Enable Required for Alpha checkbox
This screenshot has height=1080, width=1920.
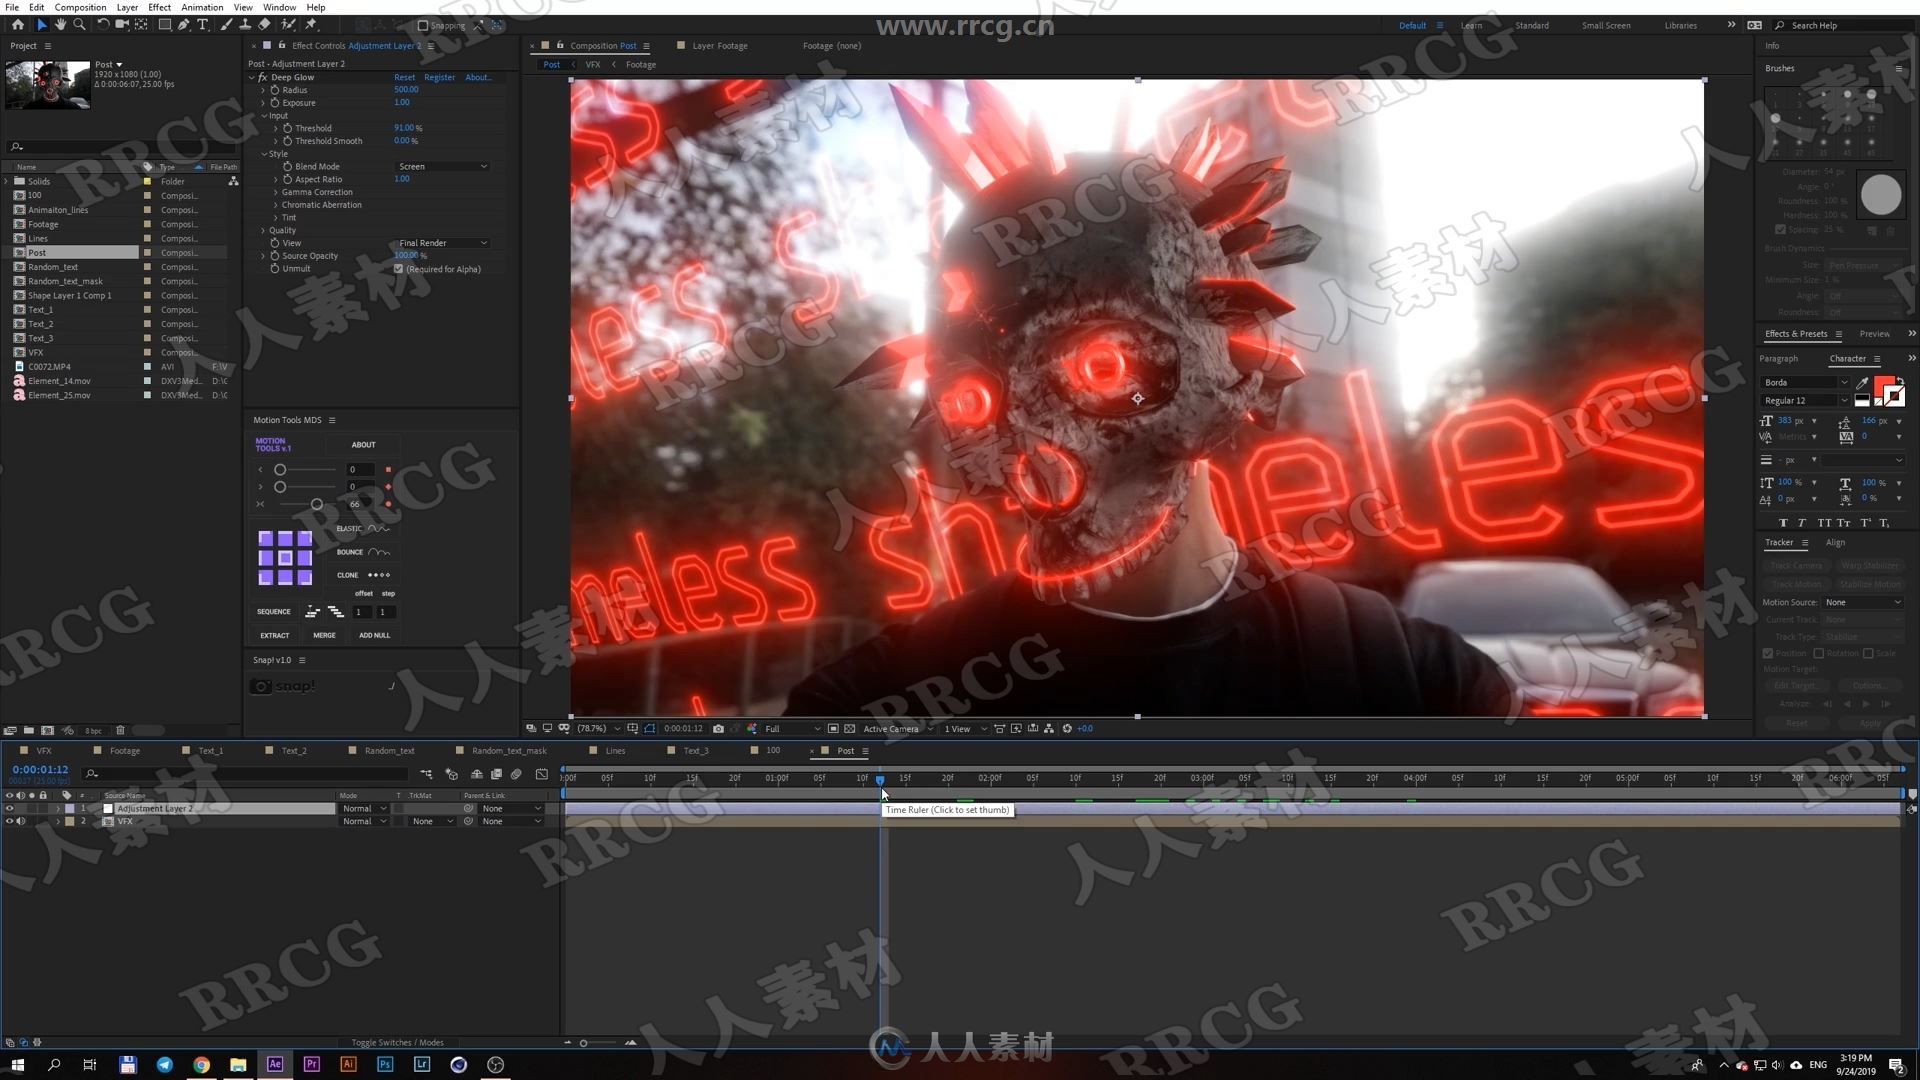[400, 269]
